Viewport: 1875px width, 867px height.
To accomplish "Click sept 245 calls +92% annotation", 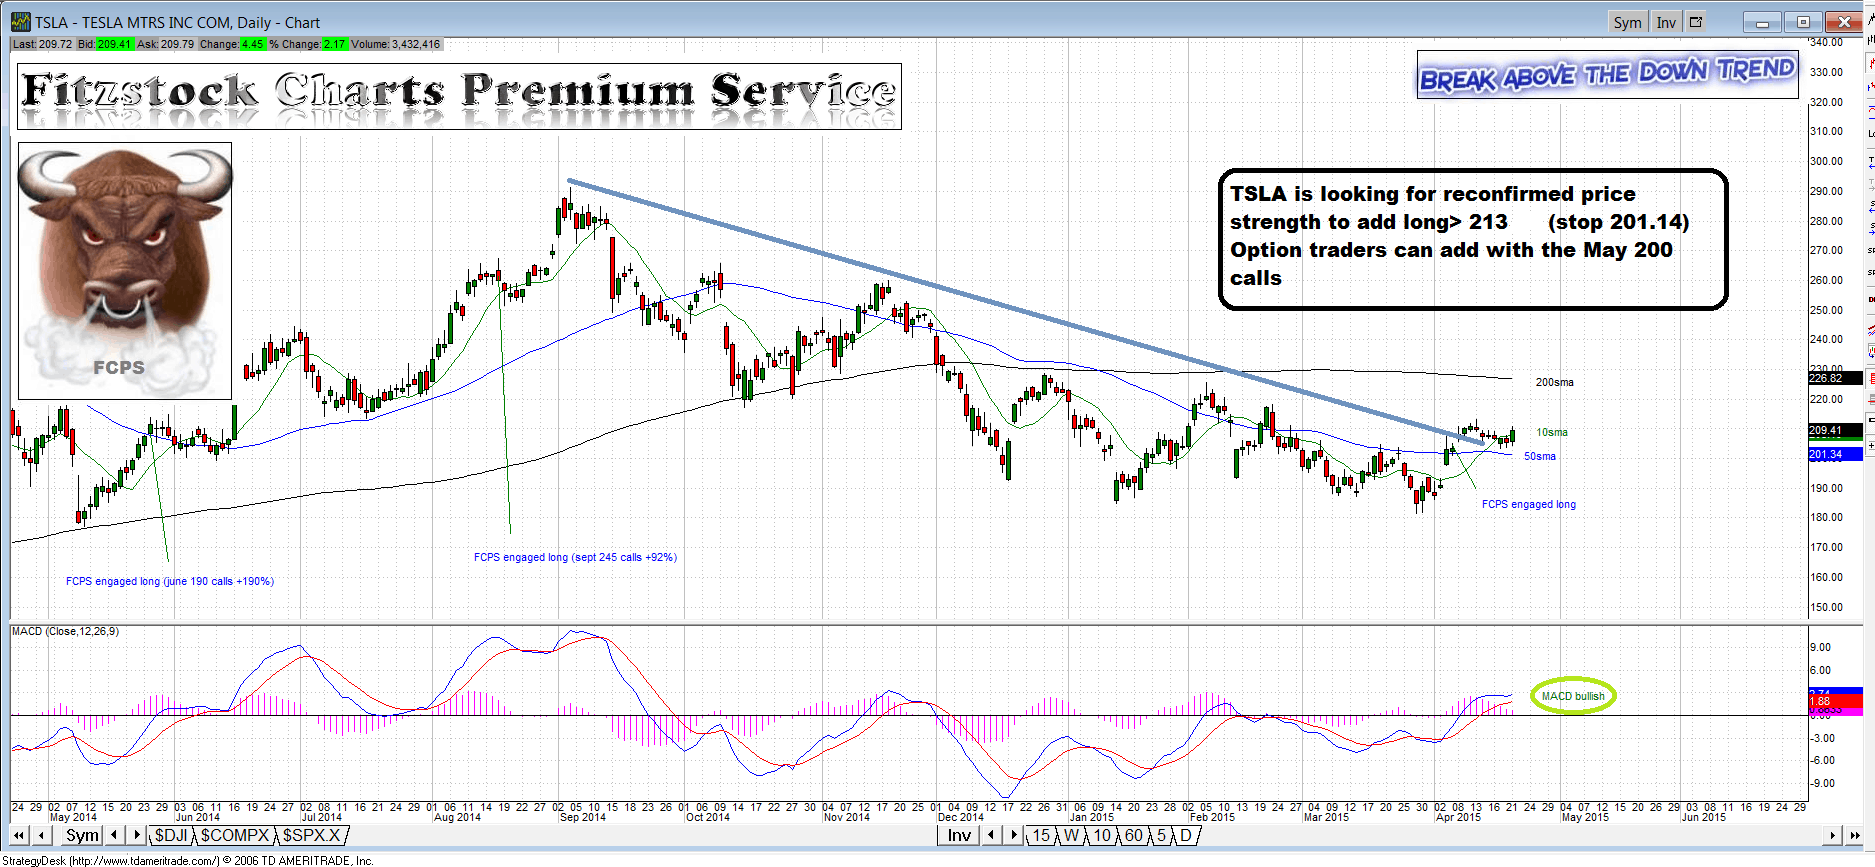I will pyautogui.click(x=575, y=557).
